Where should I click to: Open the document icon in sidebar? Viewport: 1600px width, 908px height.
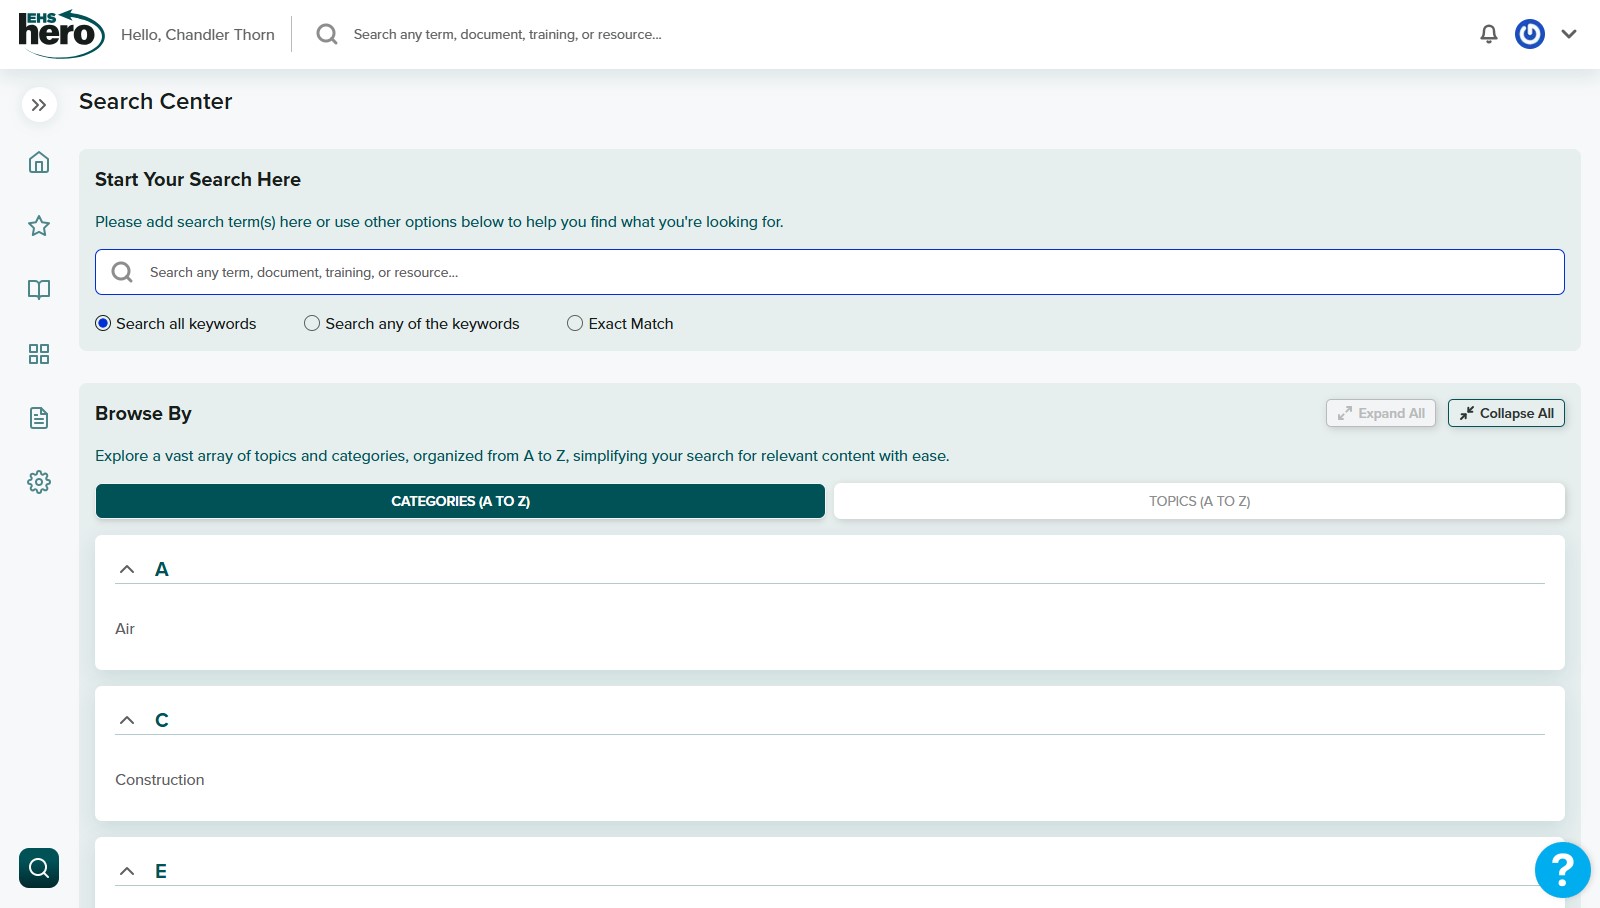click(x=39, y=418)
